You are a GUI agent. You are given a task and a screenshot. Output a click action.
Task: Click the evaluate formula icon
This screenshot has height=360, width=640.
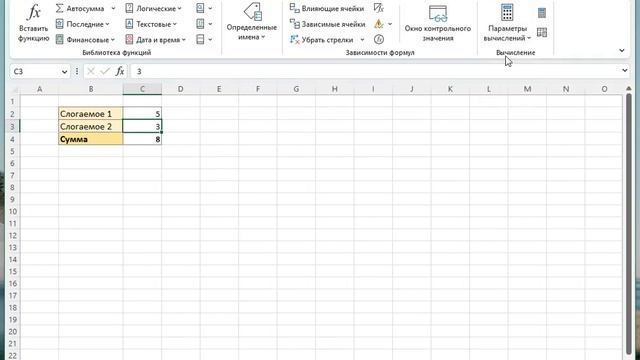[x=379, y=40]
